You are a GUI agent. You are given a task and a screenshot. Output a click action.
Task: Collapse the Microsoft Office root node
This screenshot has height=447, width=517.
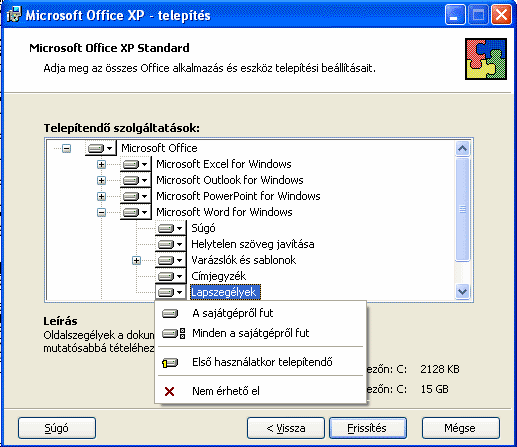67,148
